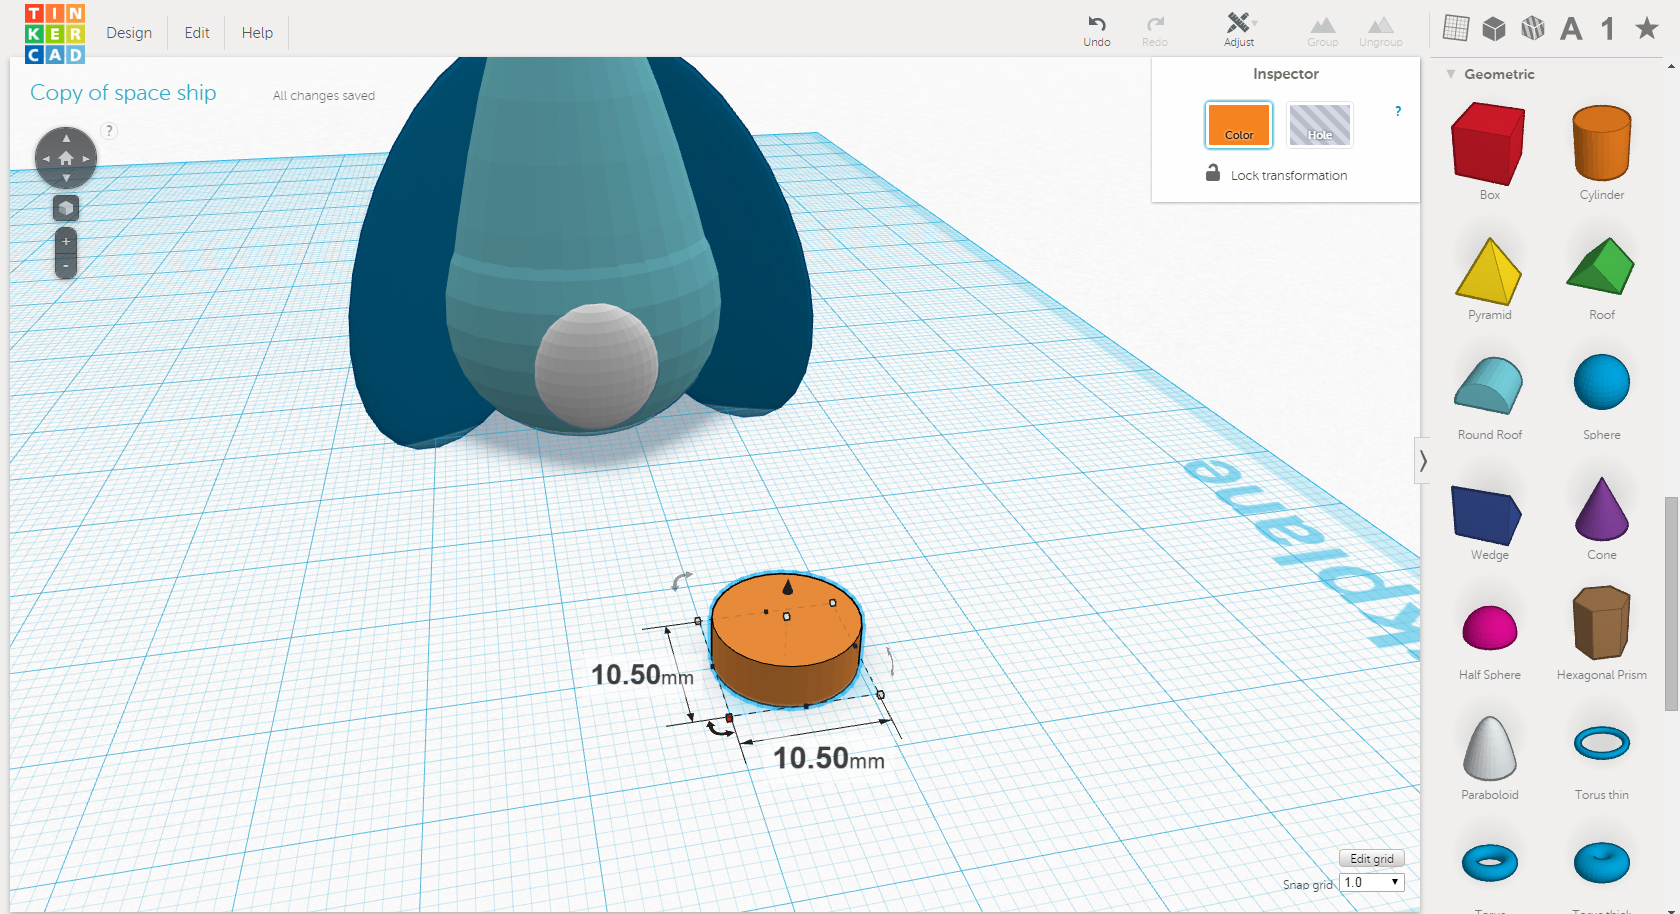Screen dimensions: 1680x914
Task: Click the fit view cube button
Action: click(66, 208)
